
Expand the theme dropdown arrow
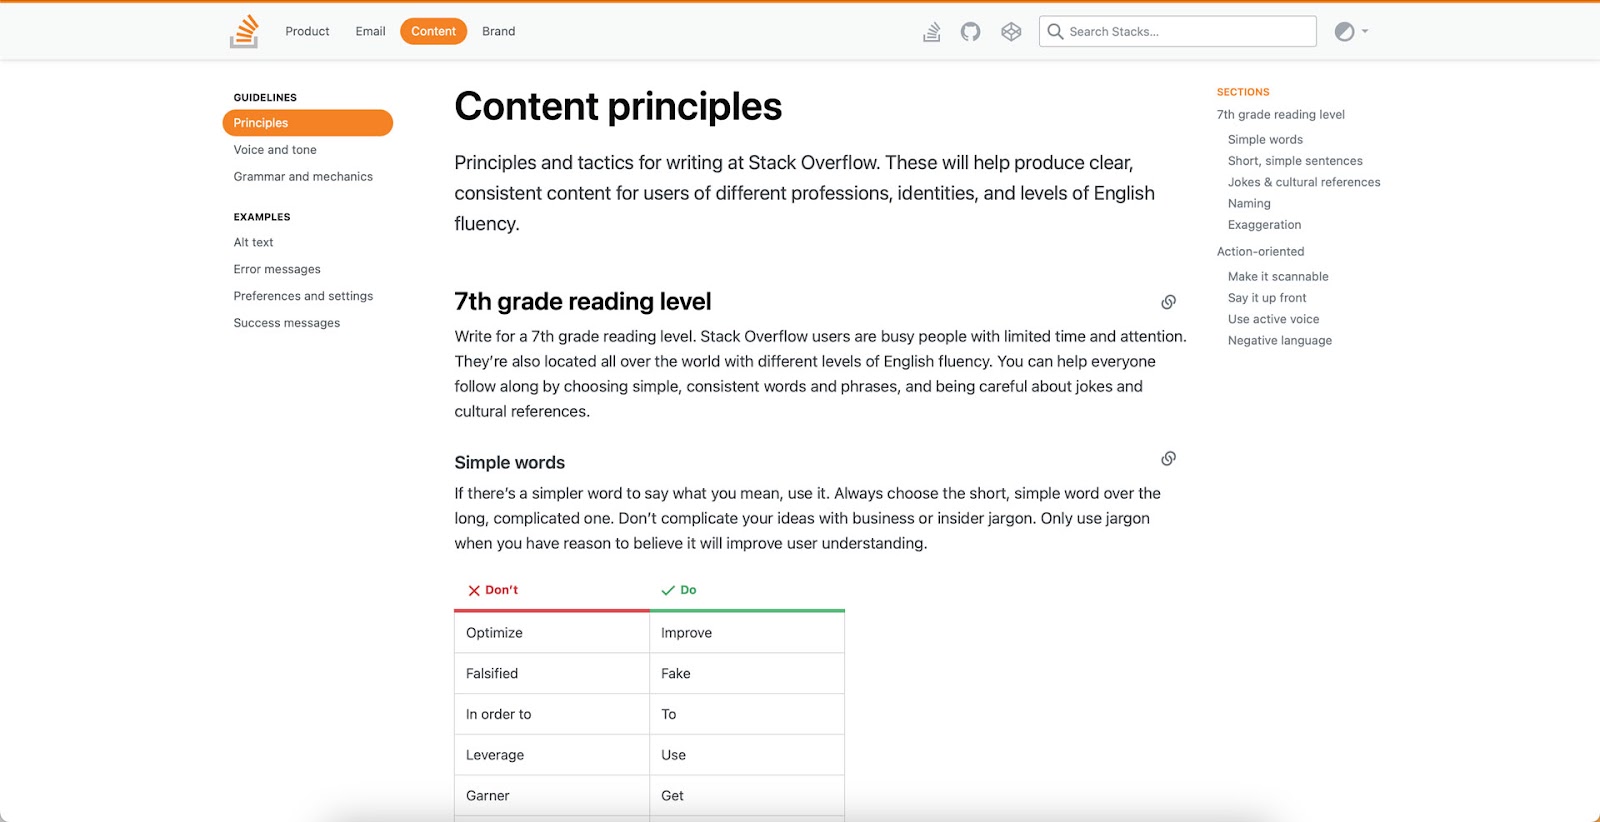tap(1365, 32)
